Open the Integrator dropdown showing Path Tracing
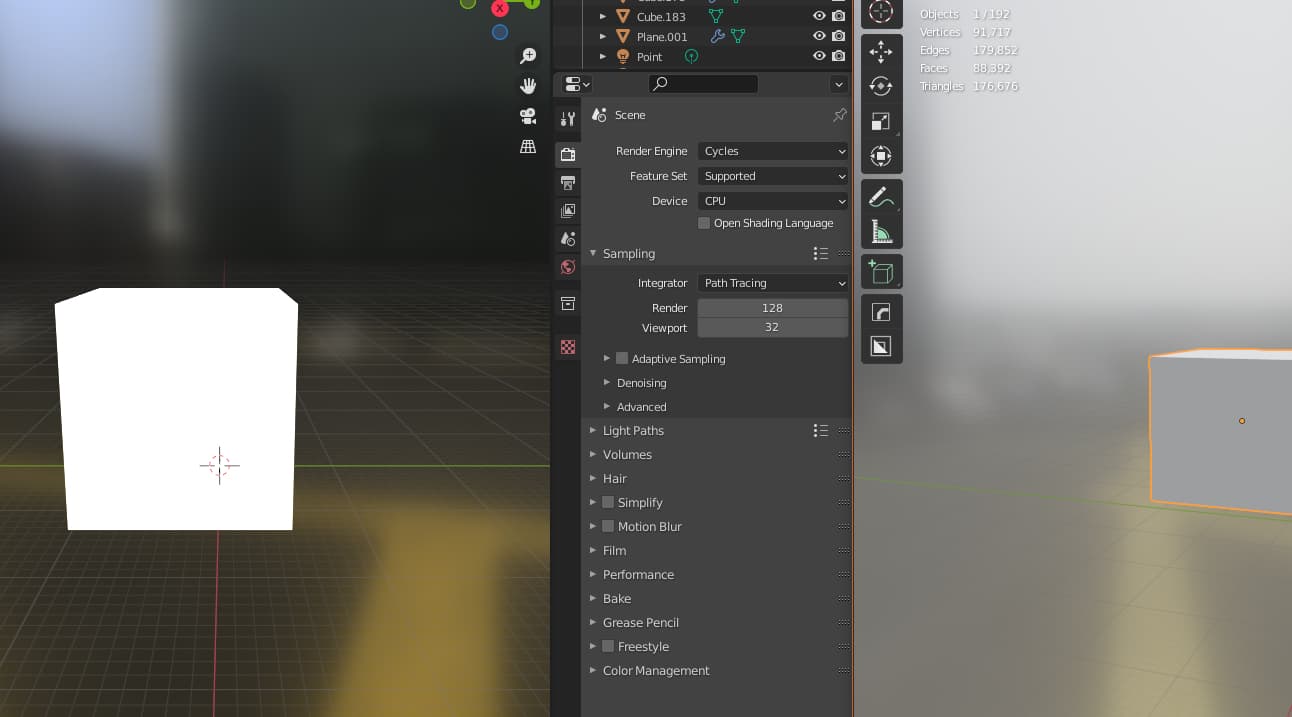The height and width of the screenshot is (717, 1292). tap(773, 283)
